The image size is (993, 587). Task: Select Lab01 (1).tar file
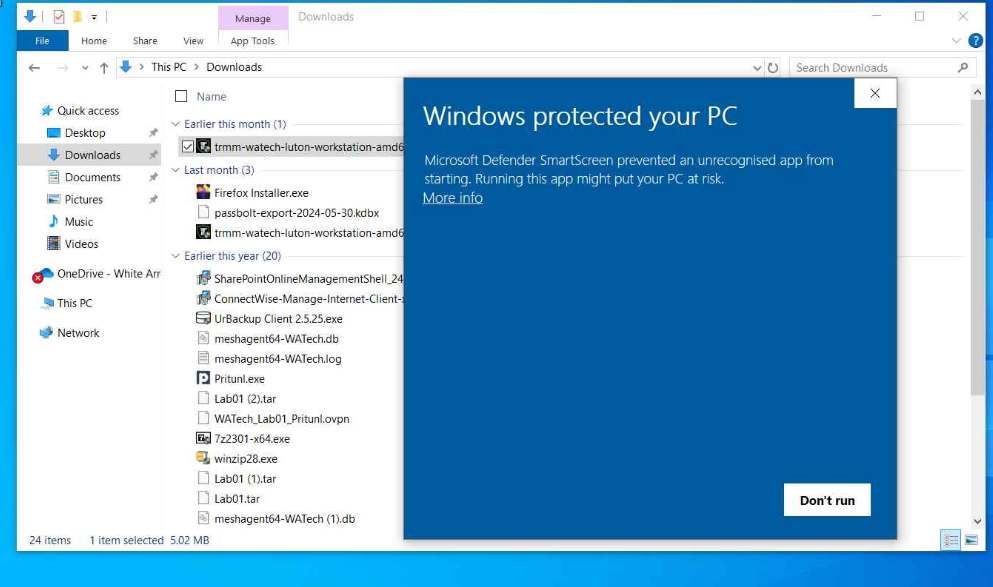245,479
